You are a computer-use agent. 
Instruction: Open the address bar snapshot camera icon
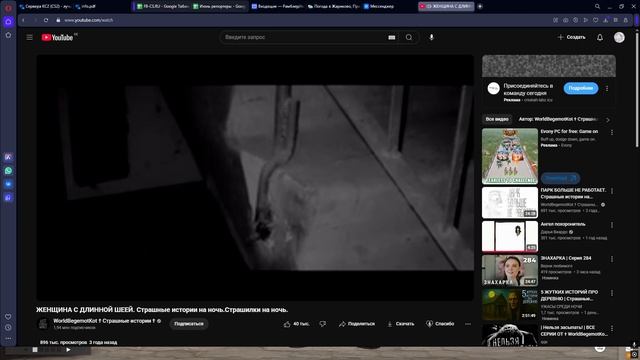tap(565, 20)
